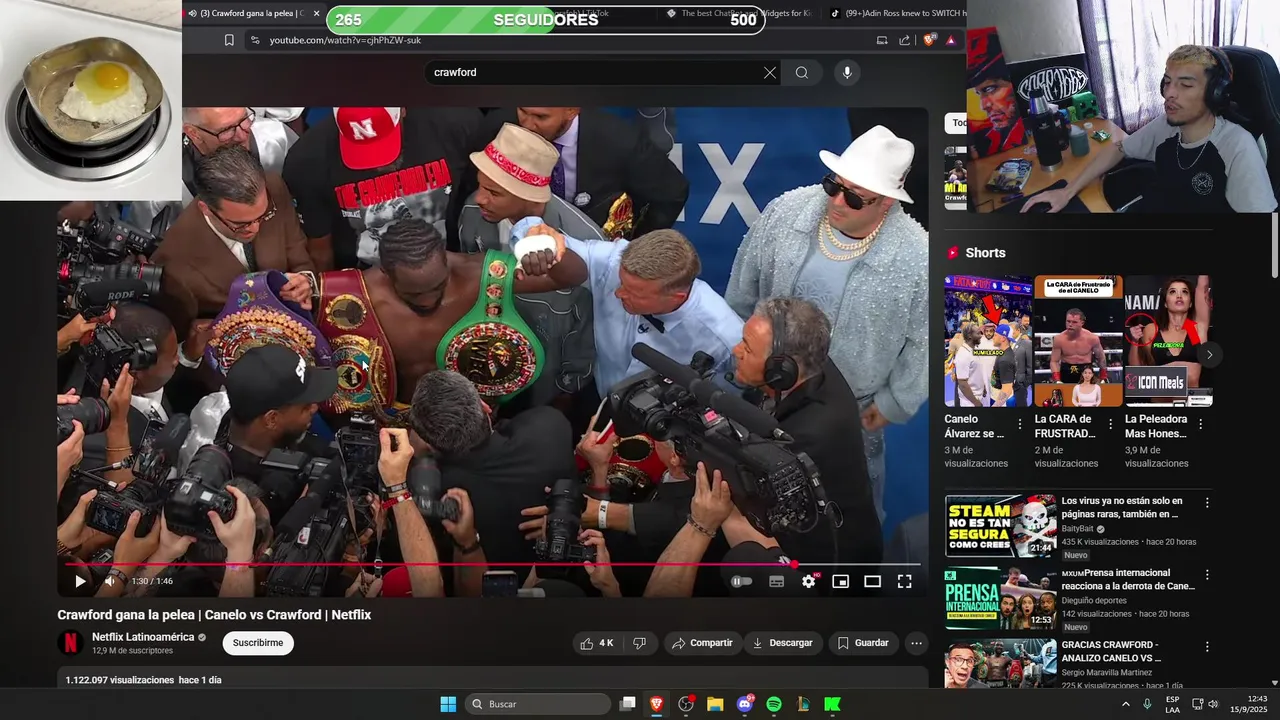
Task: Click the share page icon in address bar
Action: [x=905, y=40]
